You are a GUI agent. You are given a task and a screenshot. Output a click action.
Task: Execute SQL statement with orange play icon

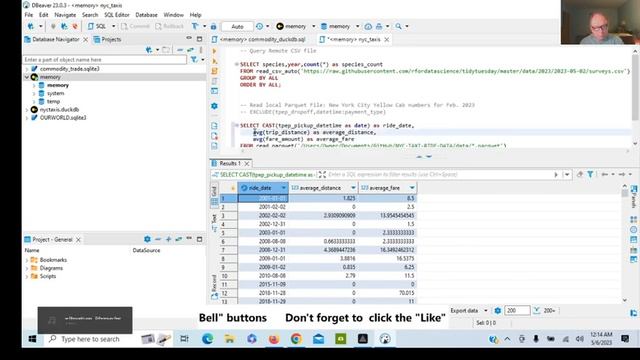point(214,51)
